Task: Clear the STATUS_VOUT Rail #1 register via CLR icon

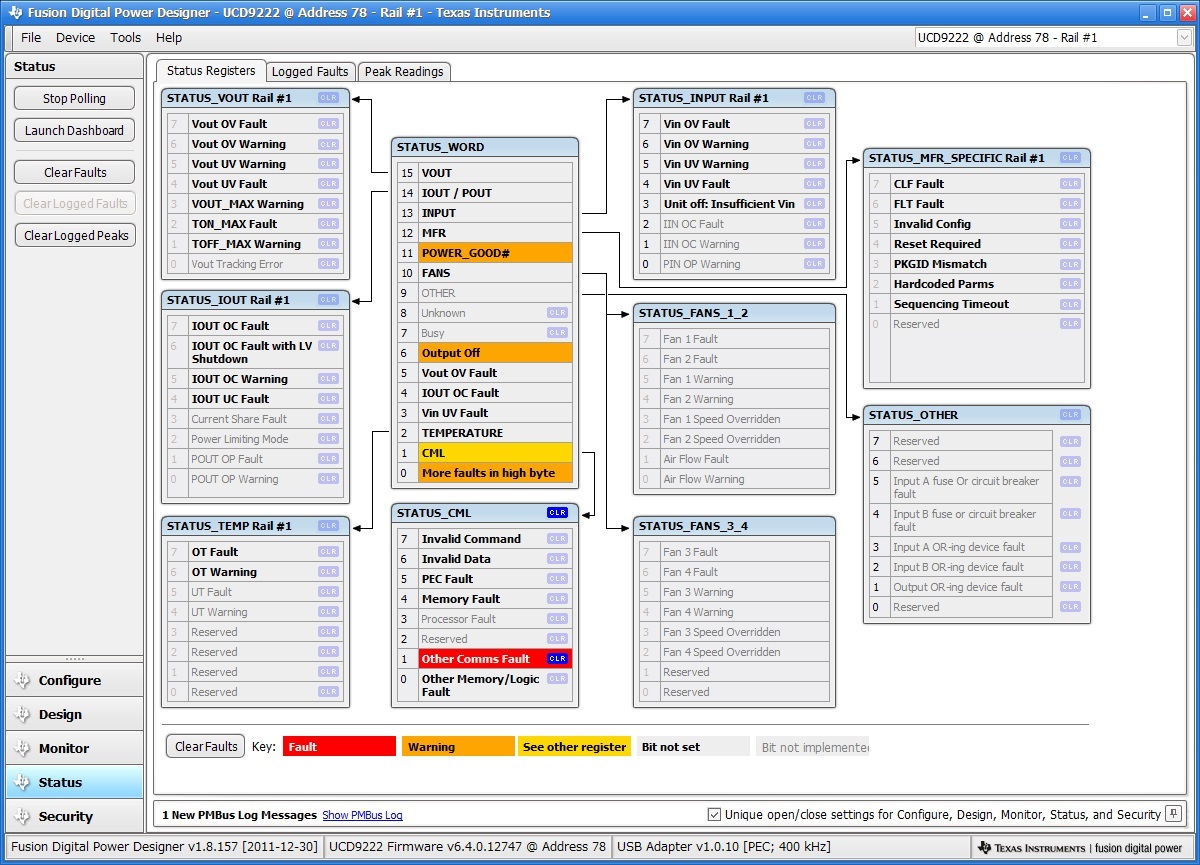Action: coord(328,98)
